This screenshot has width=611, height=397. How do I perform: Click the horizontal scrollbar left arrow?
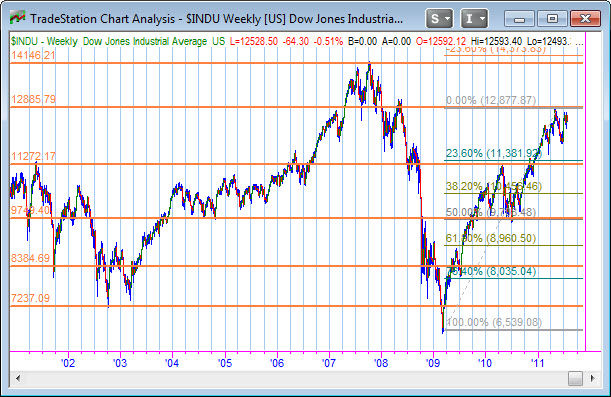[x=18, y=378]
